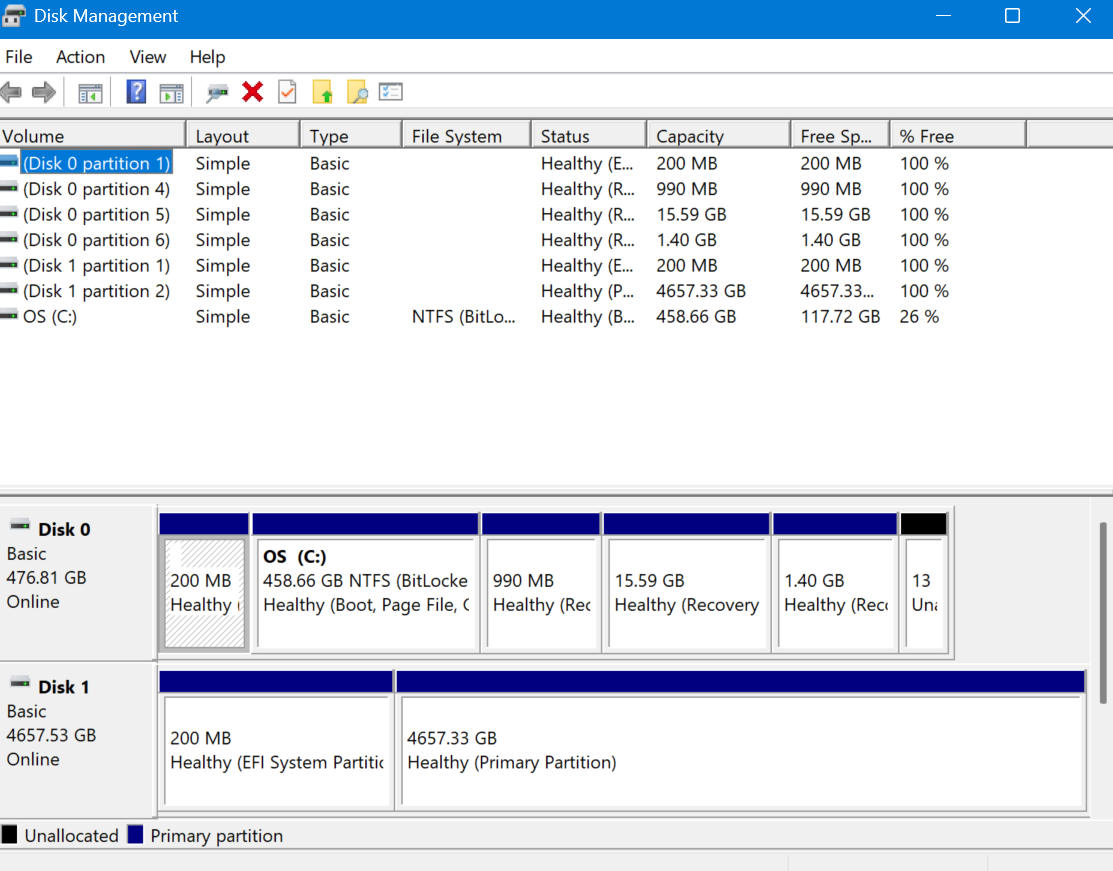Open Help via the blue question mark icon
The width and height of the screenshot is (1113, 871).
[136, 92]
